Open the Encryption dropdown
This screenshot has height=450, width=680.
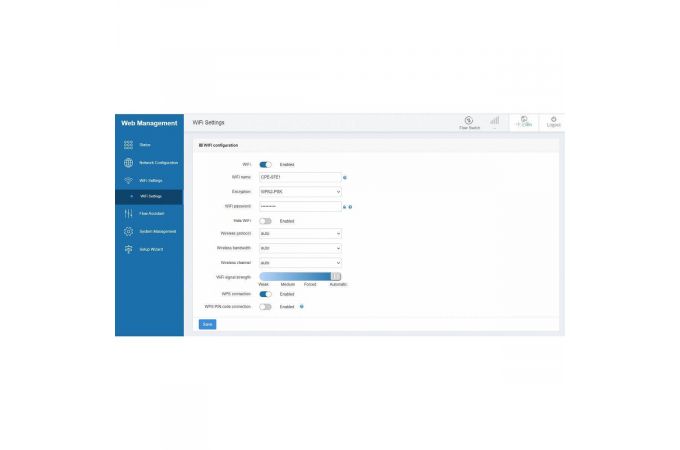300,191
